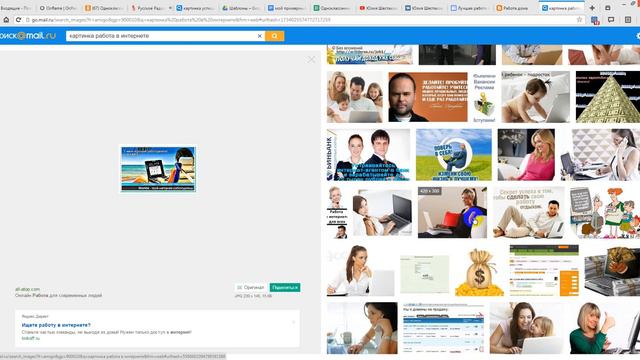640x360 pixels.
Task: Click the mail.ru search logo
Action: tap(28, 36)
